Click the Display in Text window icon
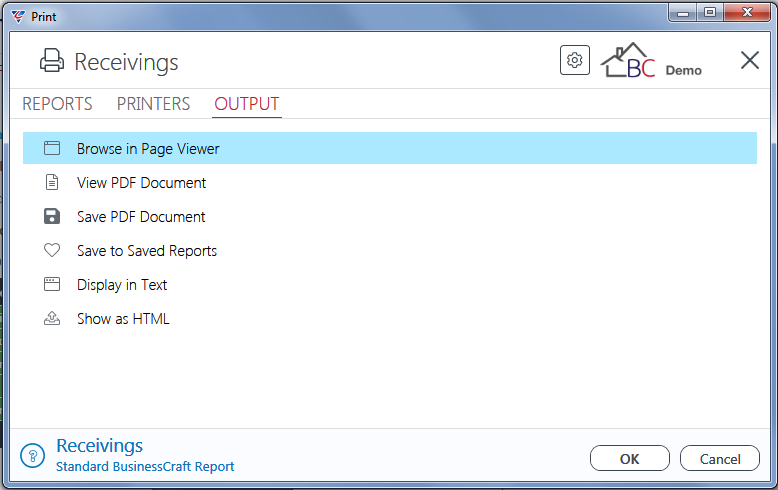 [52, 284]
